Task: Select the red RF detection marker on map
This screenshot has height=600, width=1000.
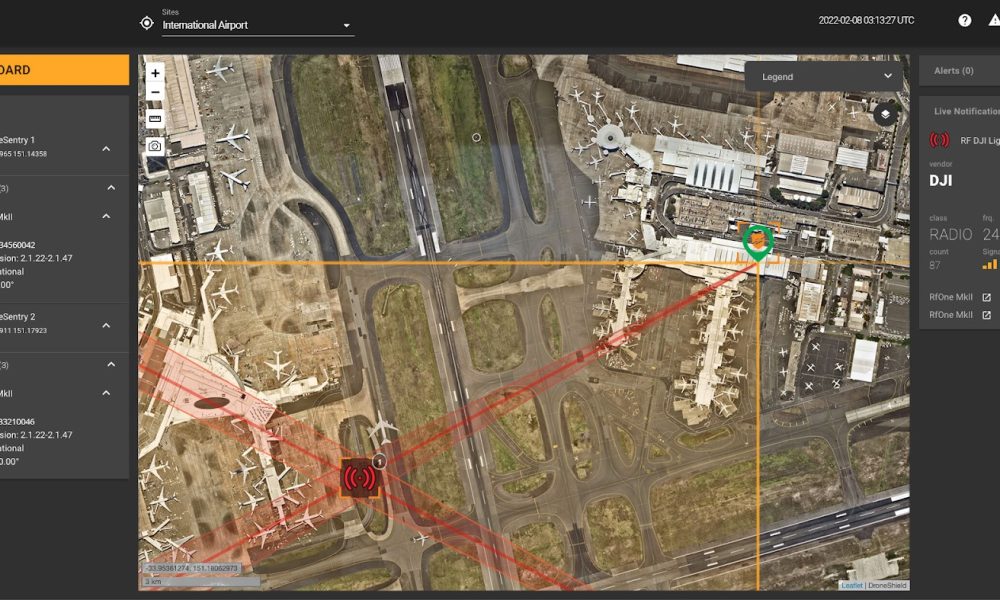Action: pos(360,478)
